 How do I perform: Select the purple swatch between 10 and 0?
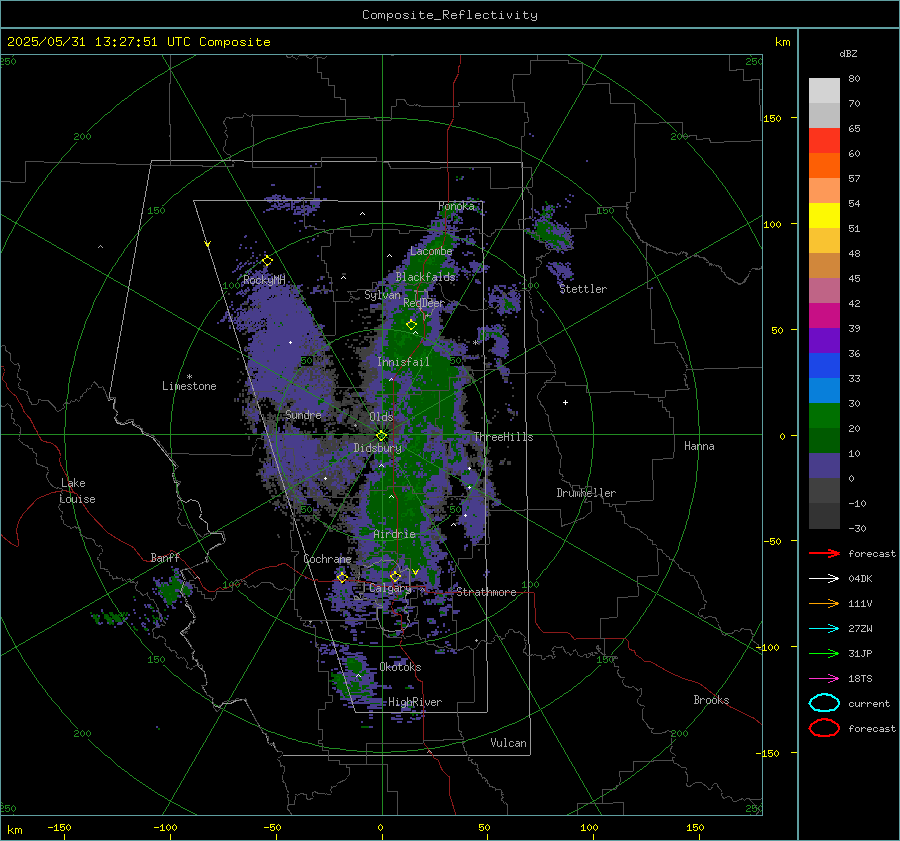[x=824, y=465]
